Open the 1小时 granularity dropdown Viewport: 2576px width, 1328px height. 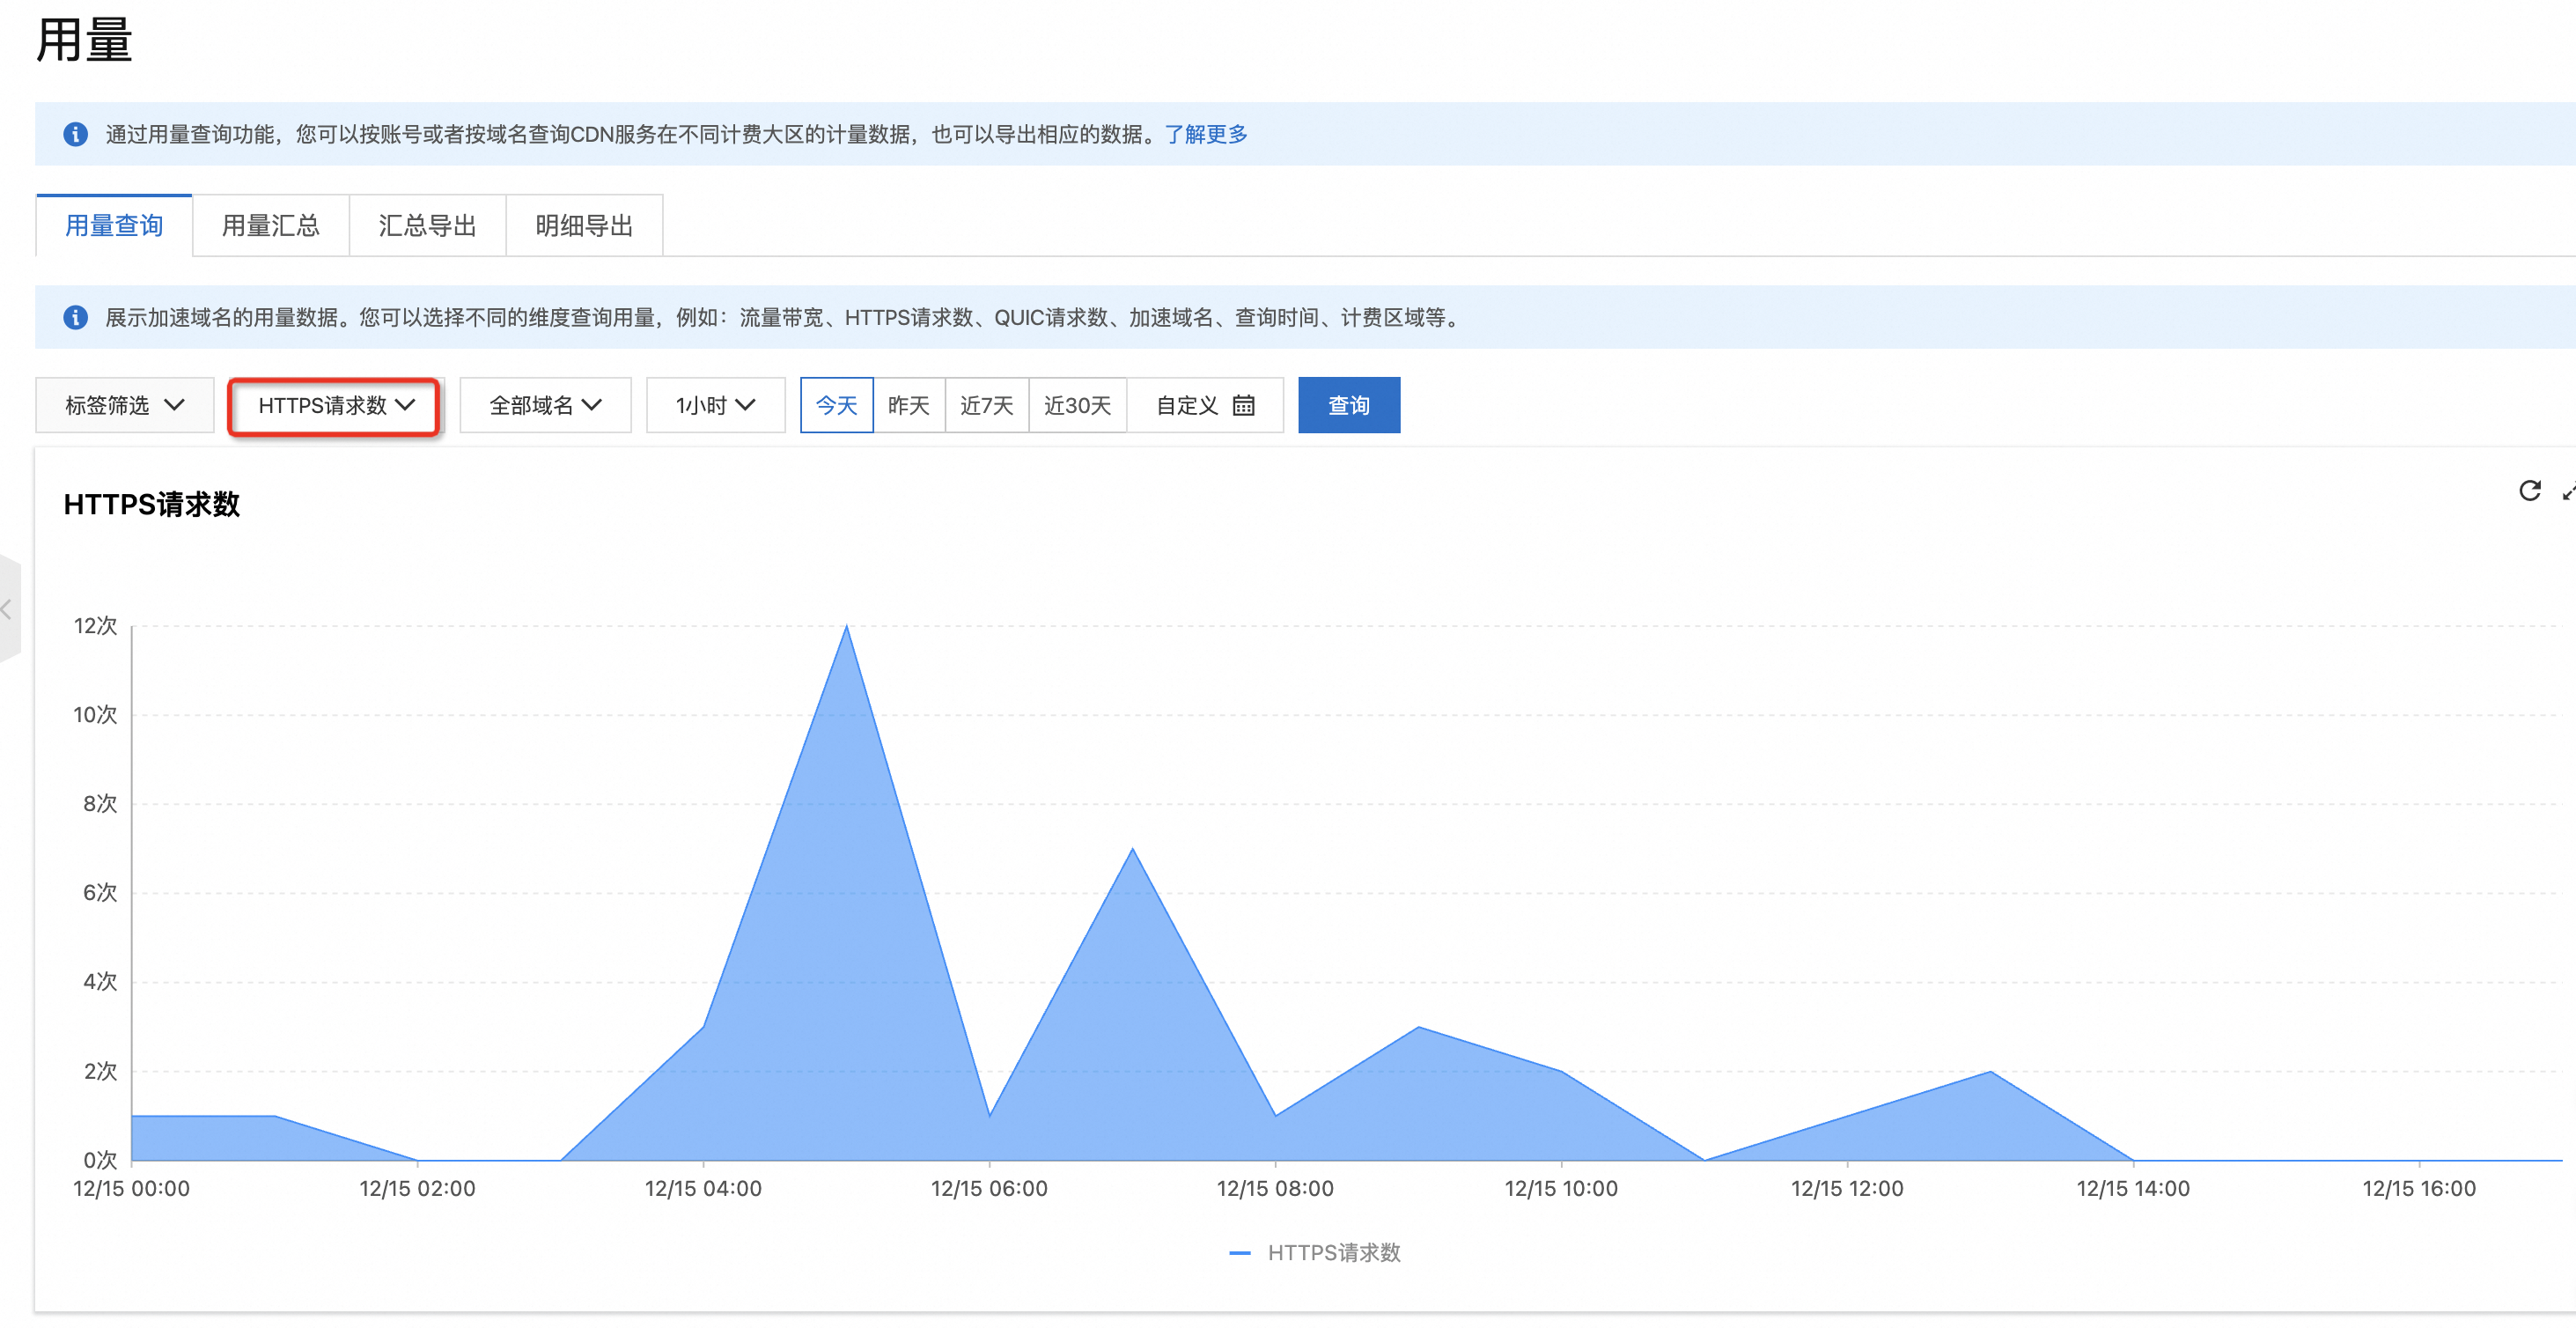tap(715, 405)
